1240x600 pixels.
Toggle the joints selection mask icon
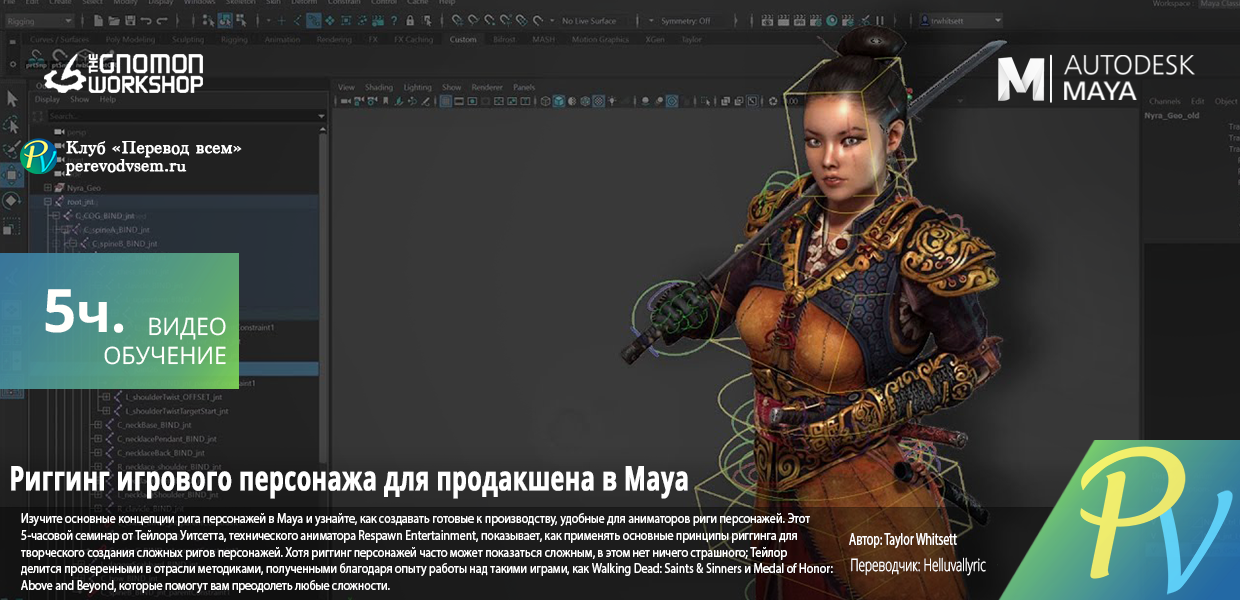[297, 21]
